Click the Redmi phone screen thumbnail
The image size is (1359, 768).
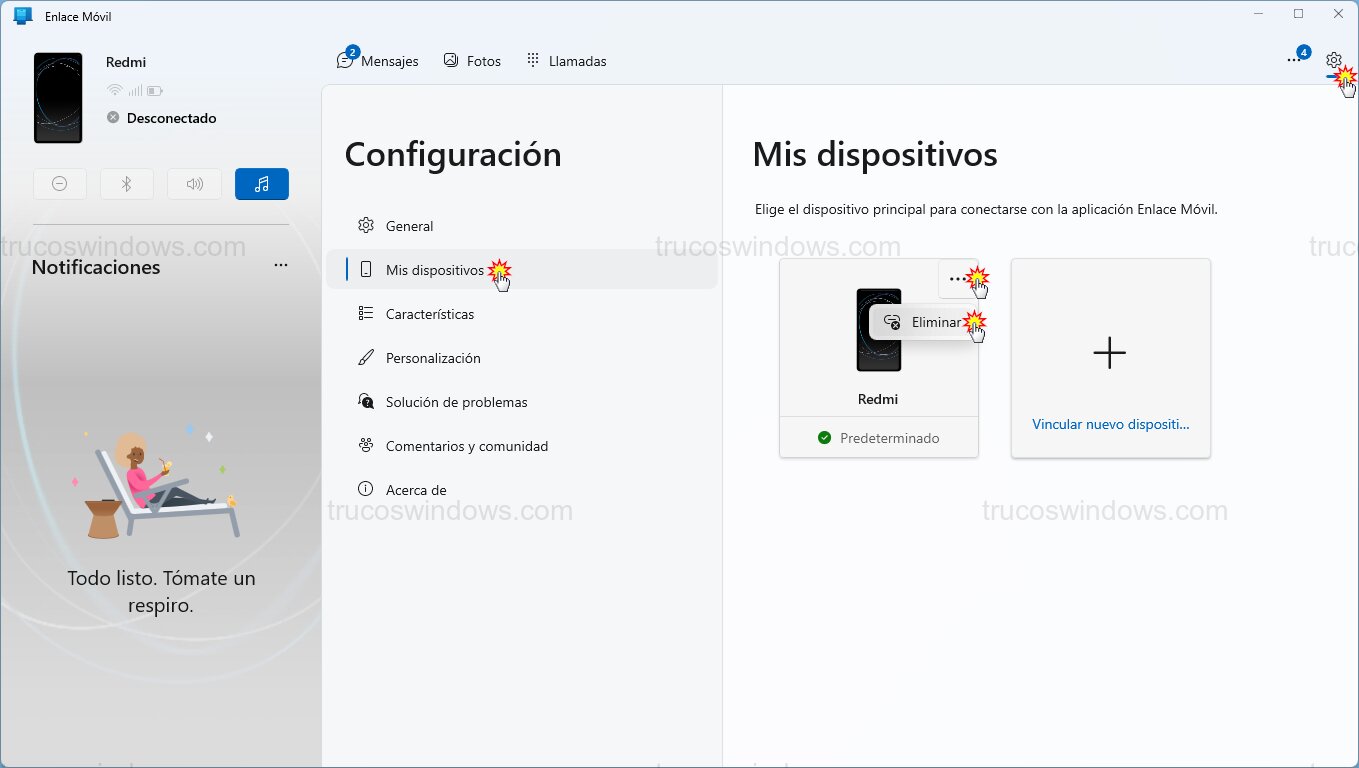click(878, 330)
